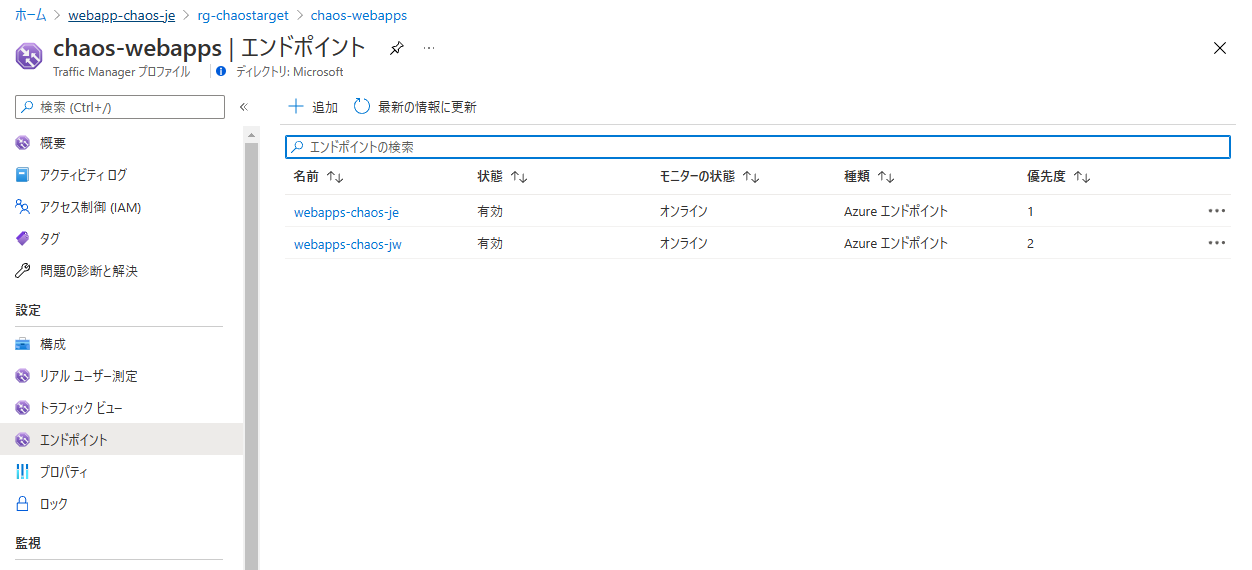This screenshot has width=1252, height=570.
Task: Click the ロック padlock icon
Action: click(x=23, y=504)
